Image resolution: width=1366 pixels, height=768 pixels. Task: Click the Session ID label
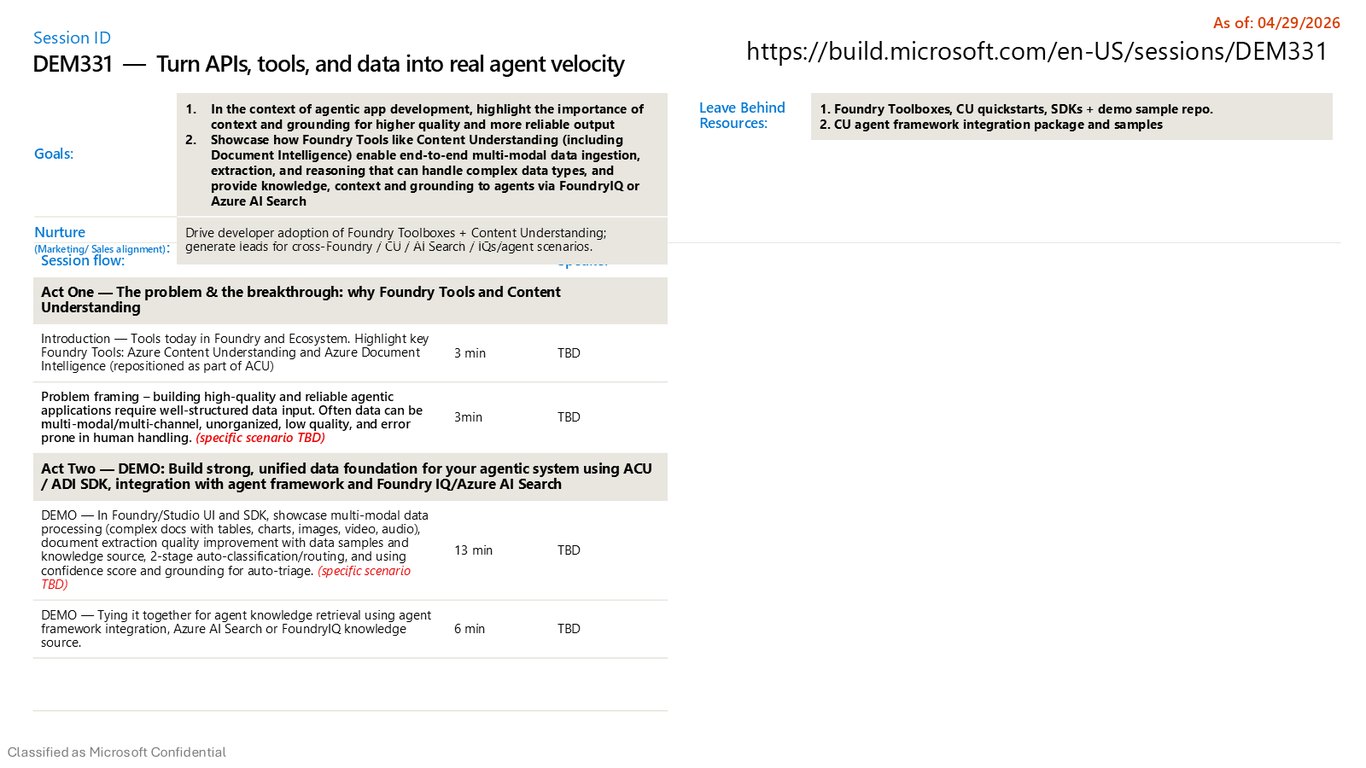tap(72, 38)
